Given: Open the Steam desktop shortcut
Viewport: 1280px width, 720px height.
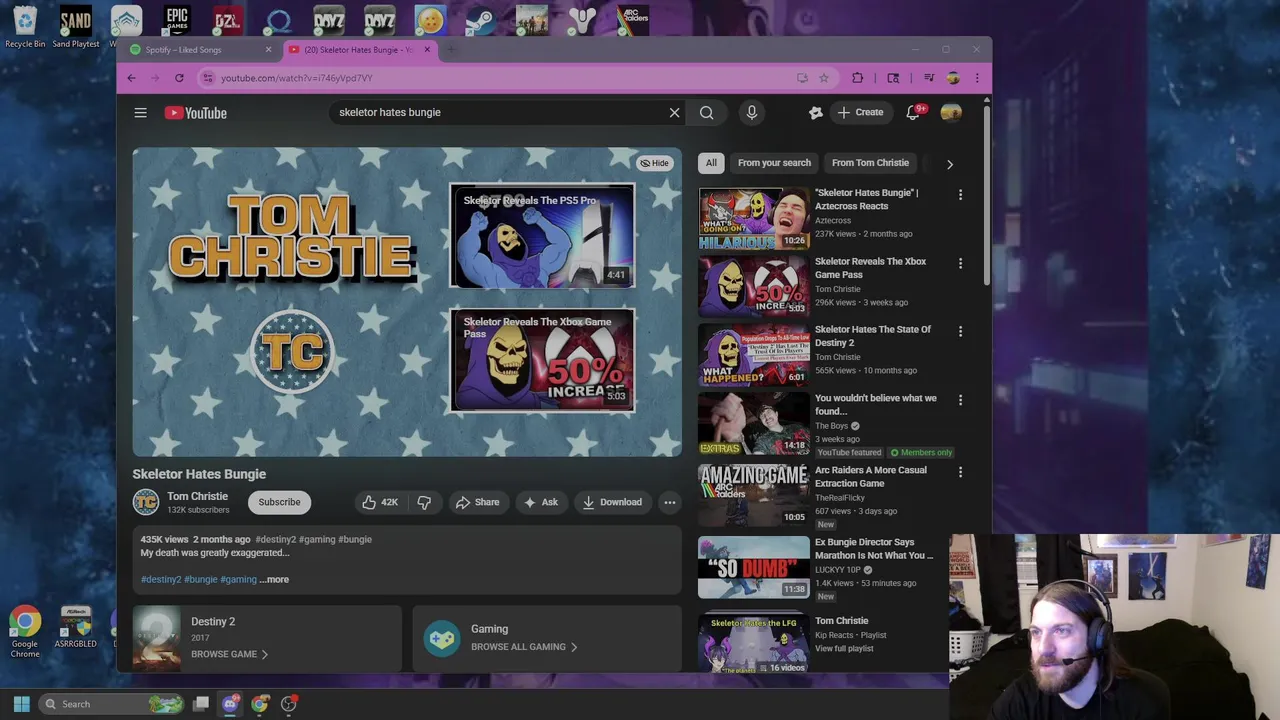Looking at the screenshot, I should 480,20.
